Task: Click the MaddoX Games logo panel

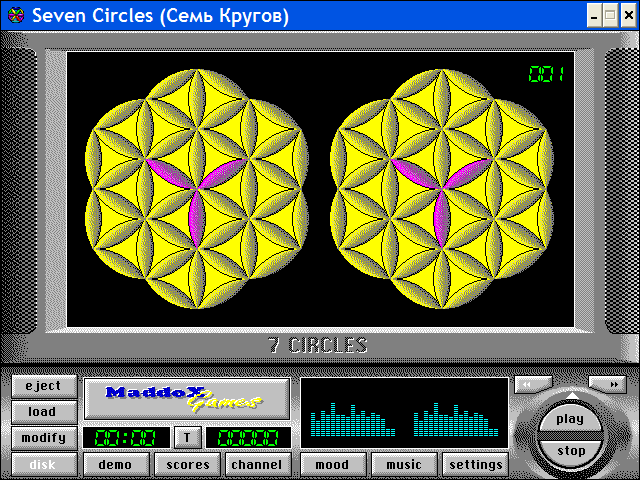Action: (187, 399)
